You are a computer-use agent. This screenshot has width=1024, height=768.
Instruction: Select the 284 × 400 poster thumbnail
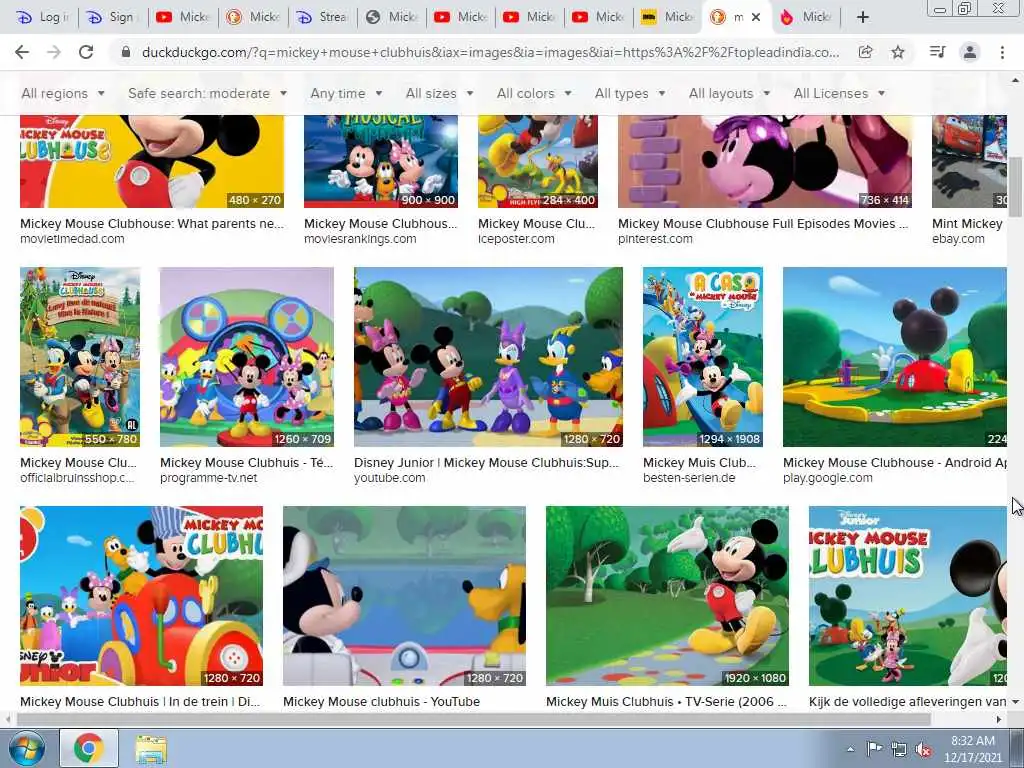pos(537,161)
